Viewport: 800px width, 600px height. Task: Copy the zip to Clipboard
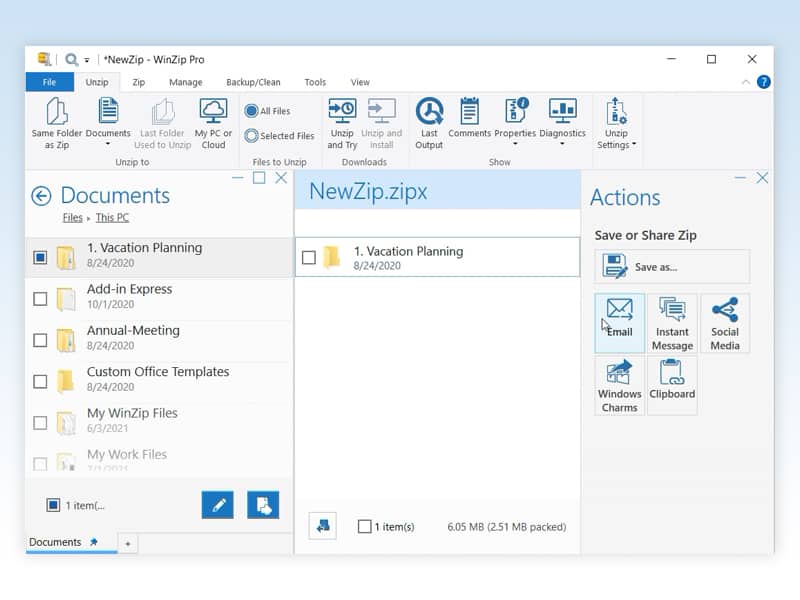coord(672,383)
